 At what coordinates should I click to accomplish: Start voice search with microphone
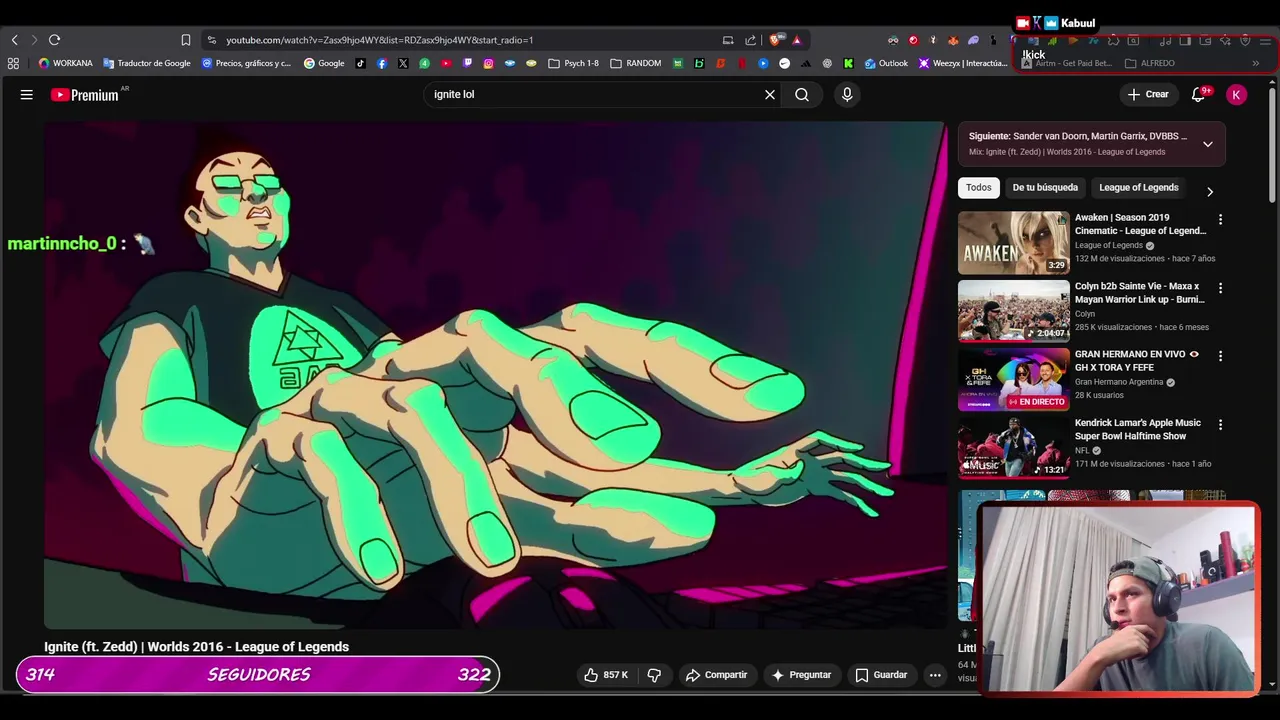tap(847, 95)
